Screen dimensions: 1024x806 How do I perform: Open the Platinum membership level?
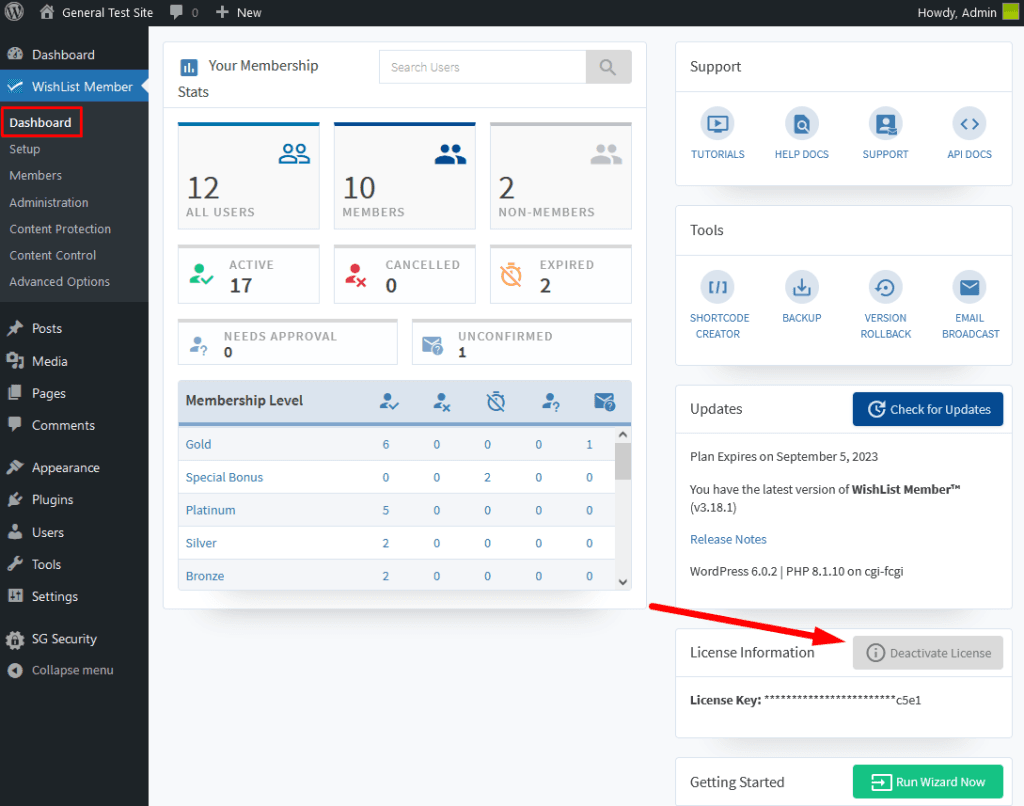click(x=210, y=510)
